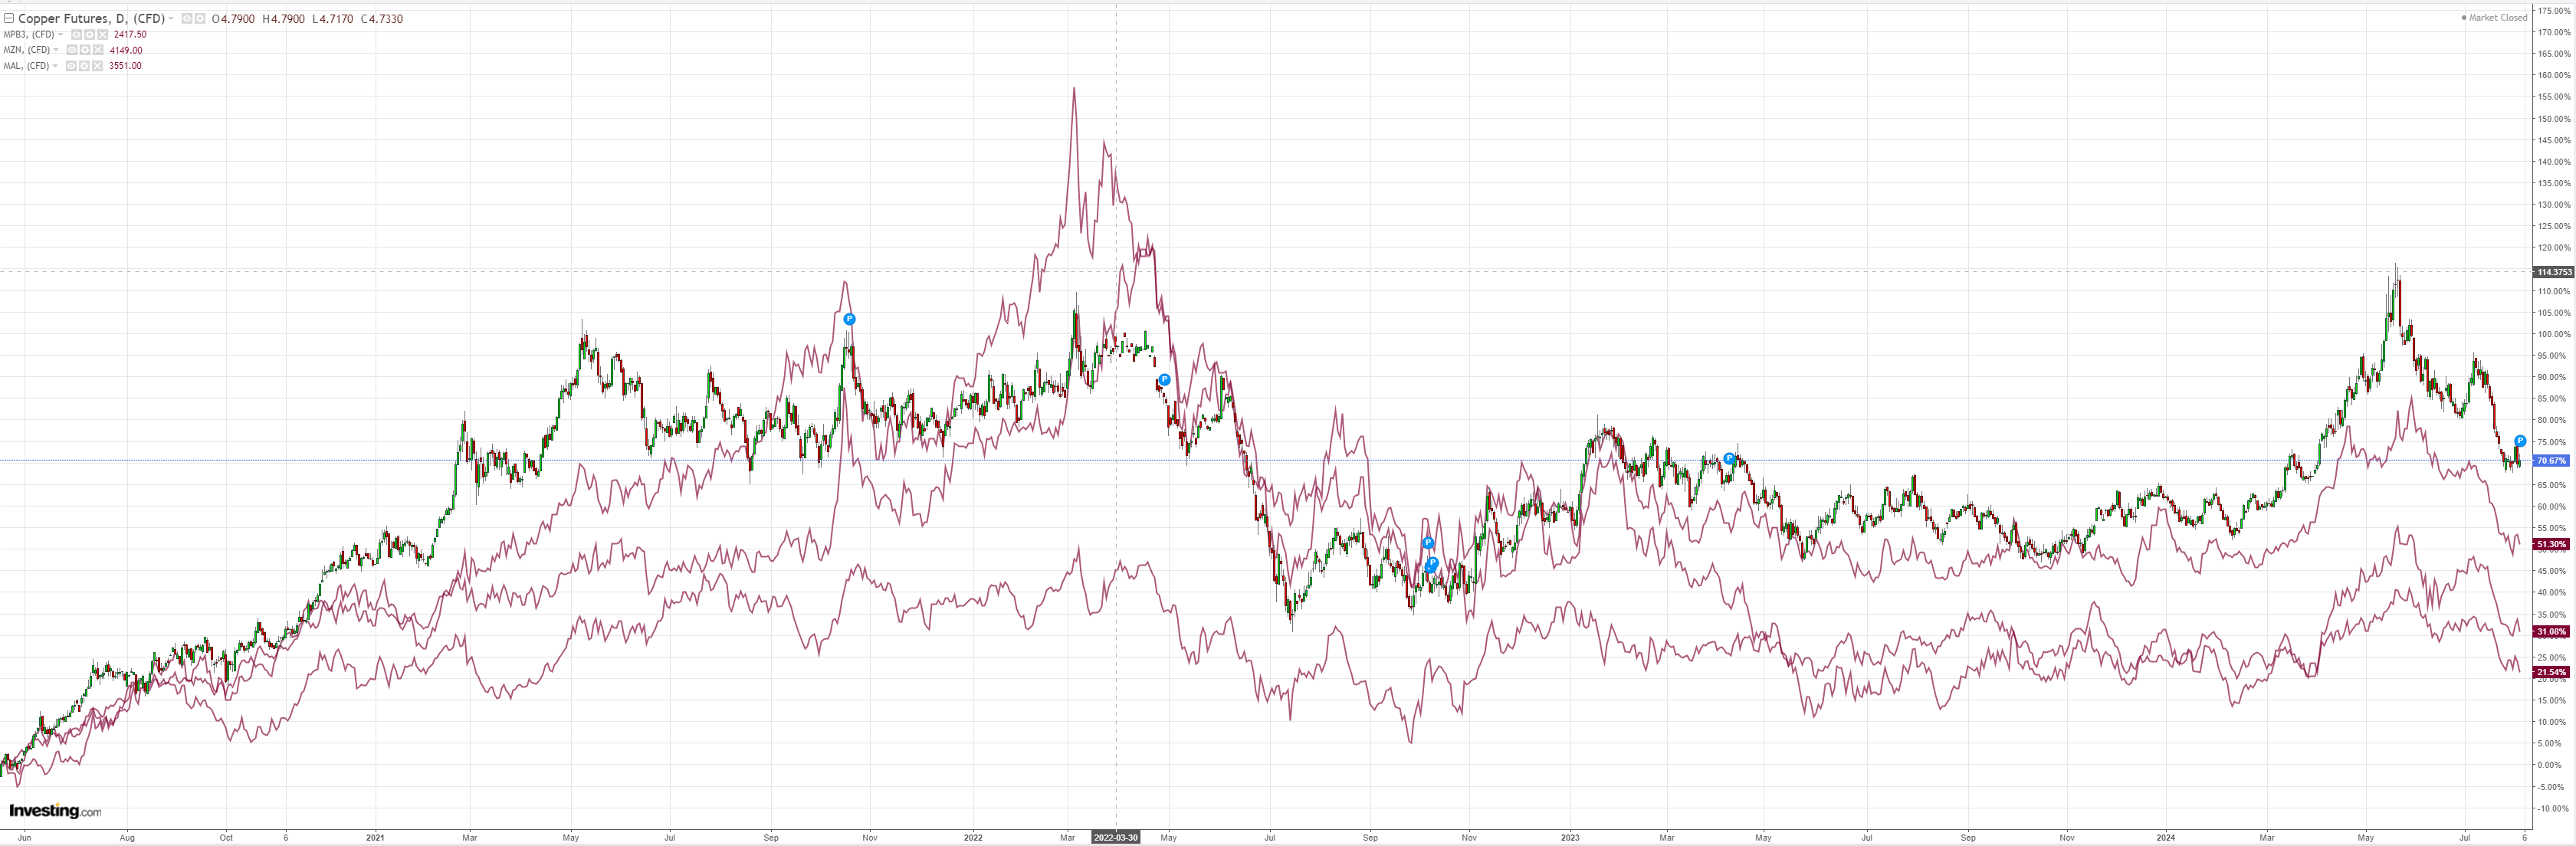Click the 2022-03-30 date marker on time axis

[1115, 838]
